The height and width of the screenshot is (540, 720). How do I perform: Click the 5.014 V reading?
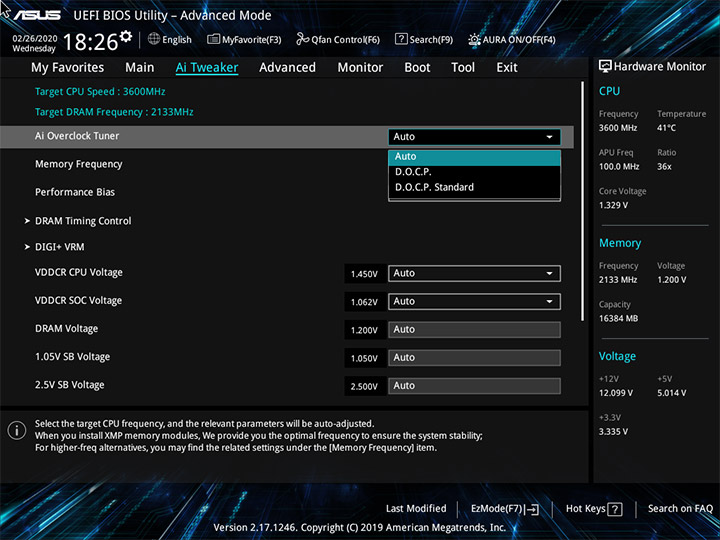point(672,393)
